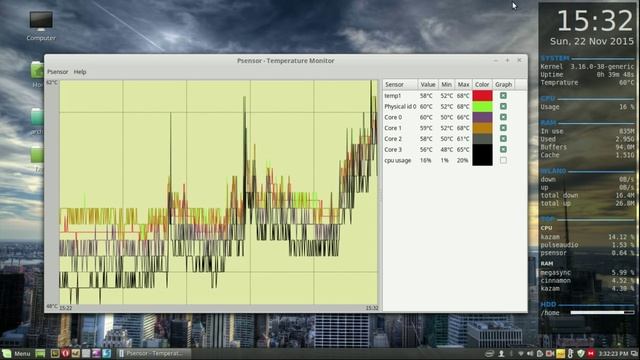Select the temp1 sensor name
The width and height of the screenshot is (640, 360).
coord(393,96)
